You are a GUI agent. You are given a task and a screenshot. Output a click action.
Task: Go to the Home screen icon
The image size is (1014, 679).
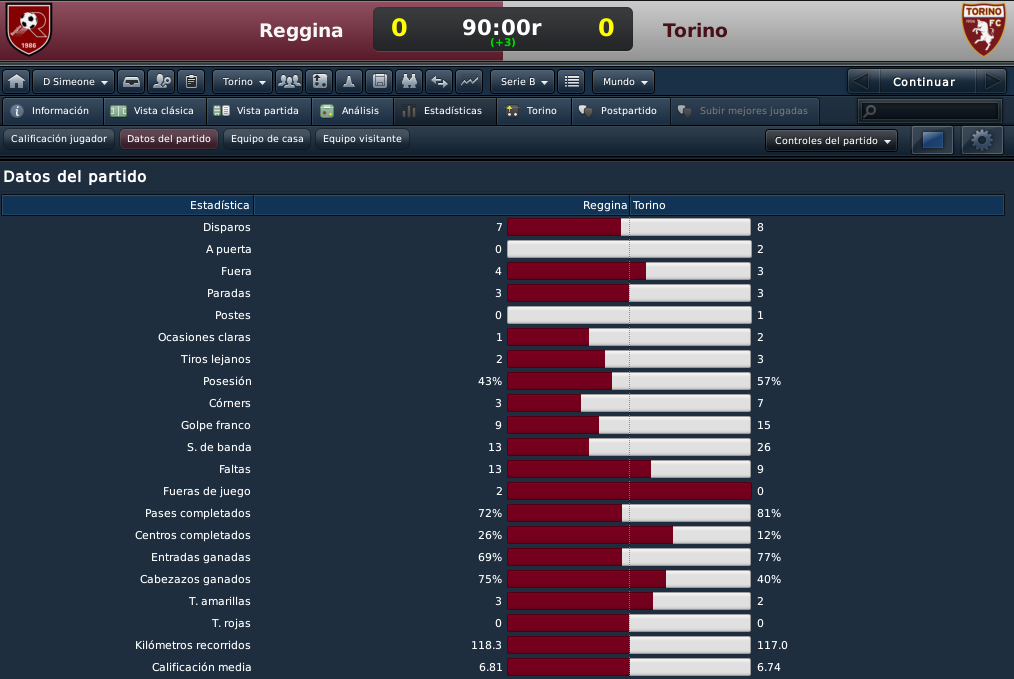pyautogui.click(x=17, y=81)
